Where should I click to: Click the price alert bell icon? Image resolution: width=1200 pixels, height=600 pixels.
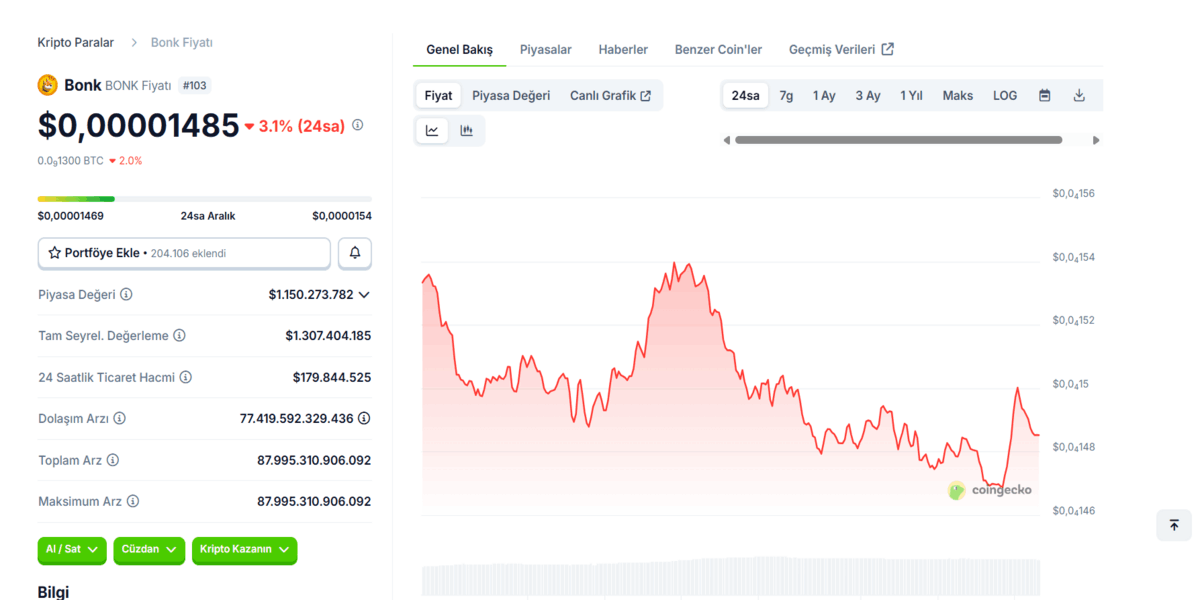click(x=355, y=253)
